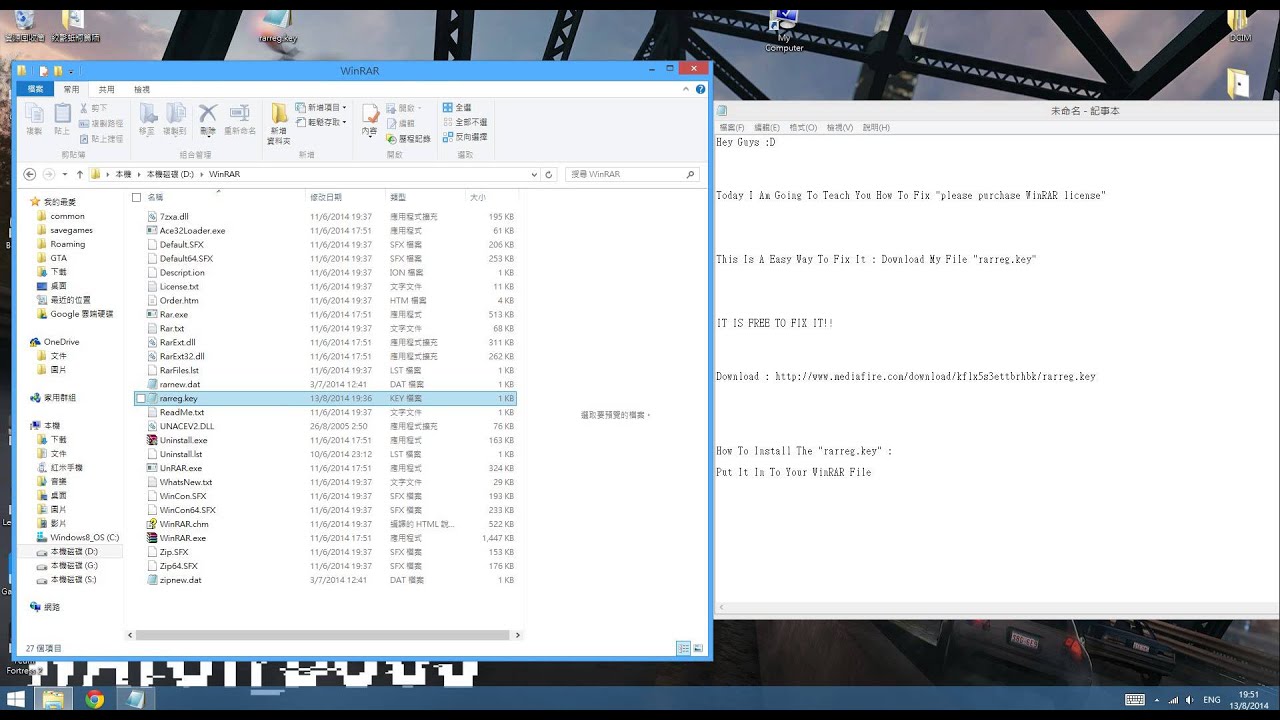
Task: Open the address bar history dropdown
Action: click(533, 174)
